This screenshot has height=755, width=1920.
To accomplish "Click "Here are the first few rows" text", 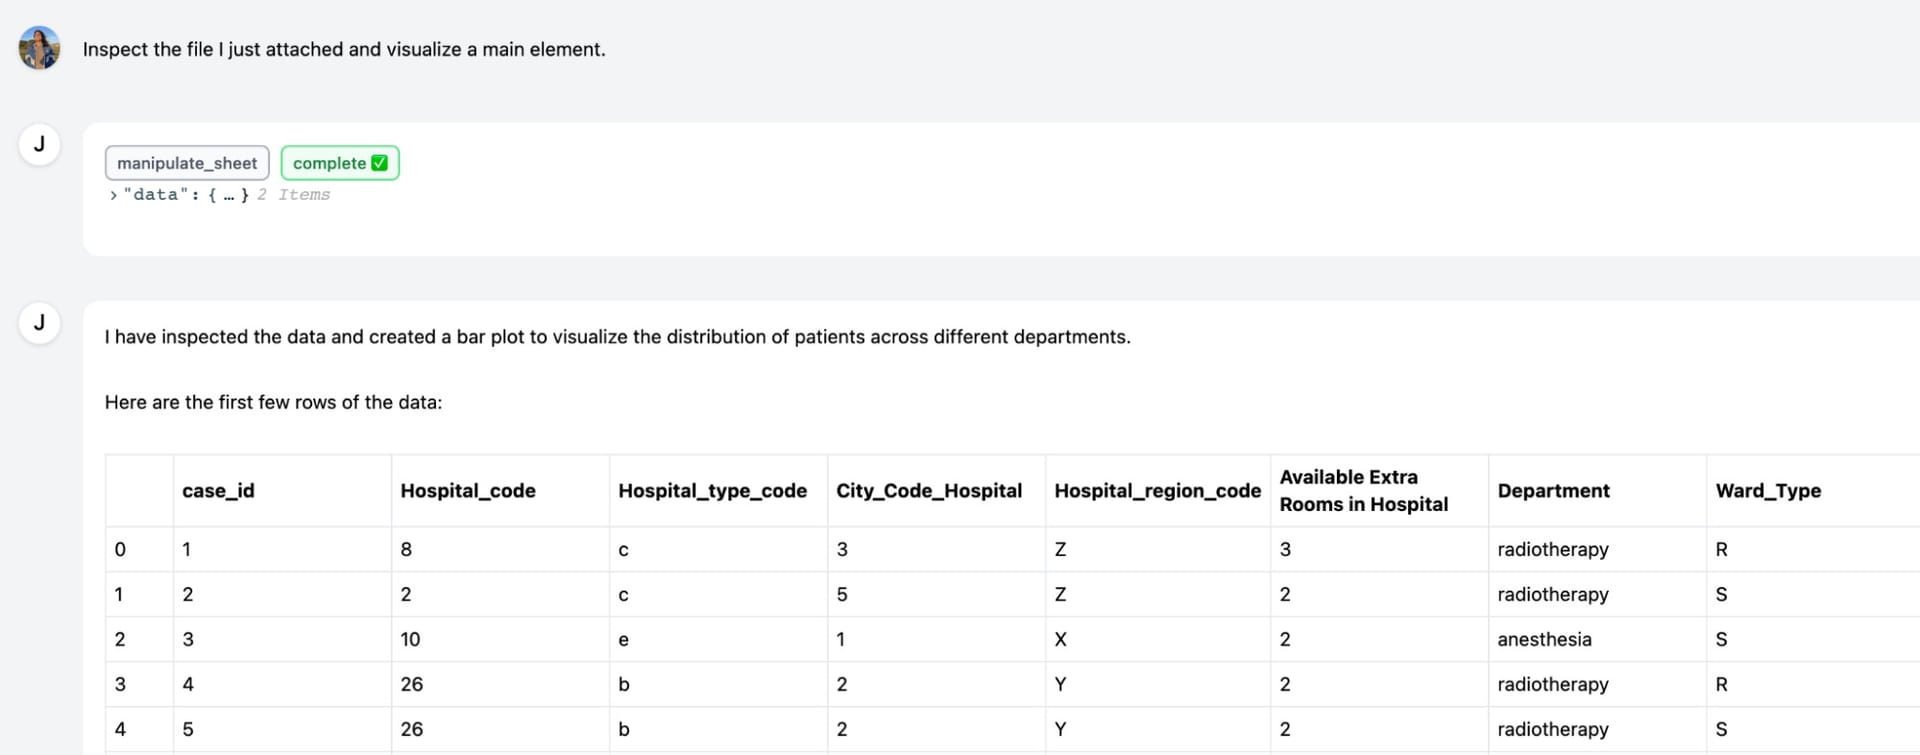I will (x=273, y=402).
